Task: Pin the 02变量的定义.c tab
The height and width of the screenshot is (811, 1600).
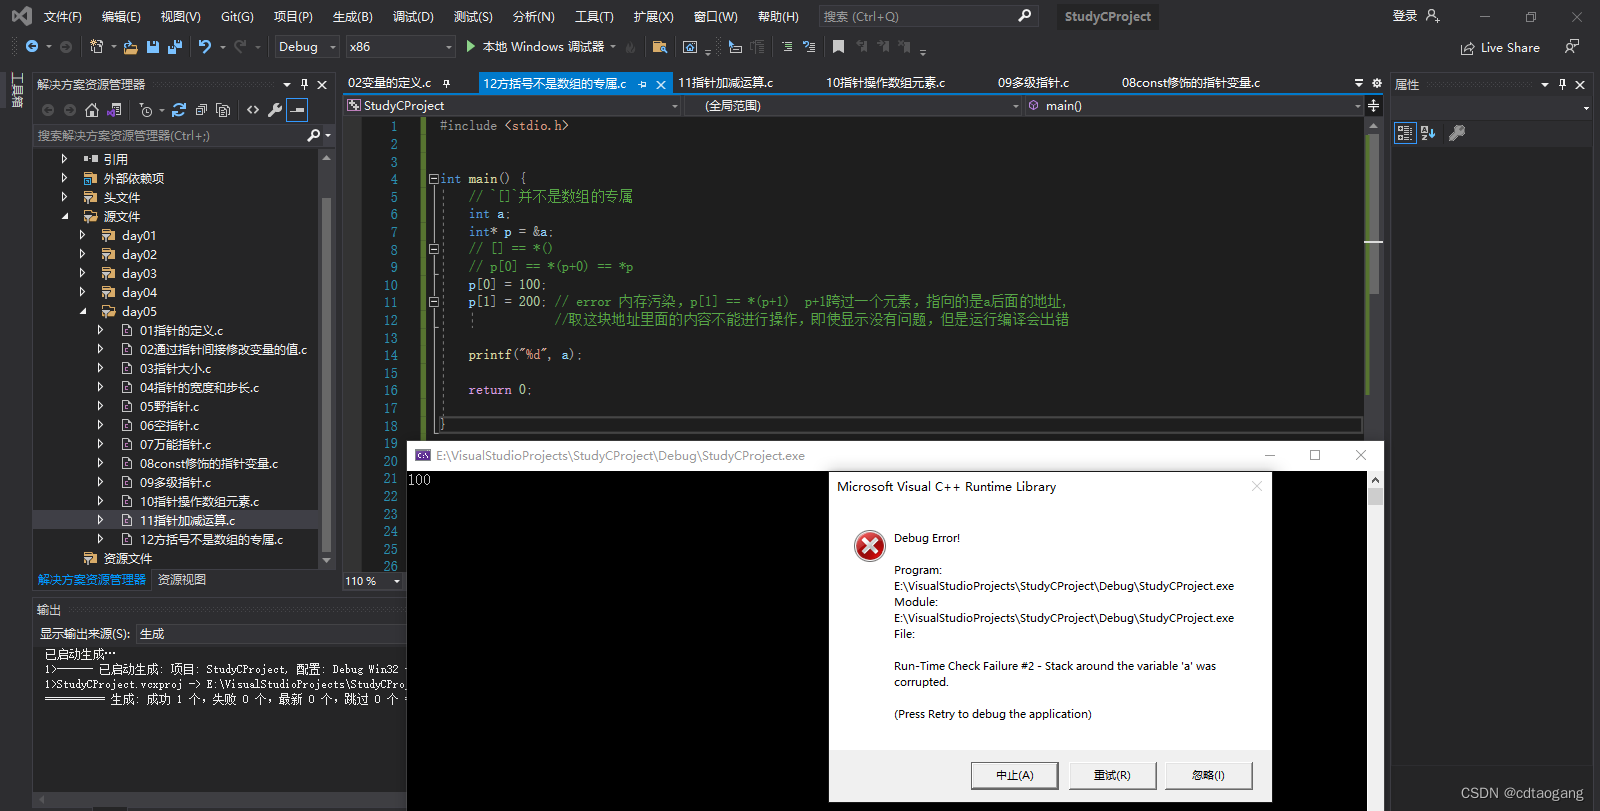Action: pyautogui.click(x=446, y=83)
